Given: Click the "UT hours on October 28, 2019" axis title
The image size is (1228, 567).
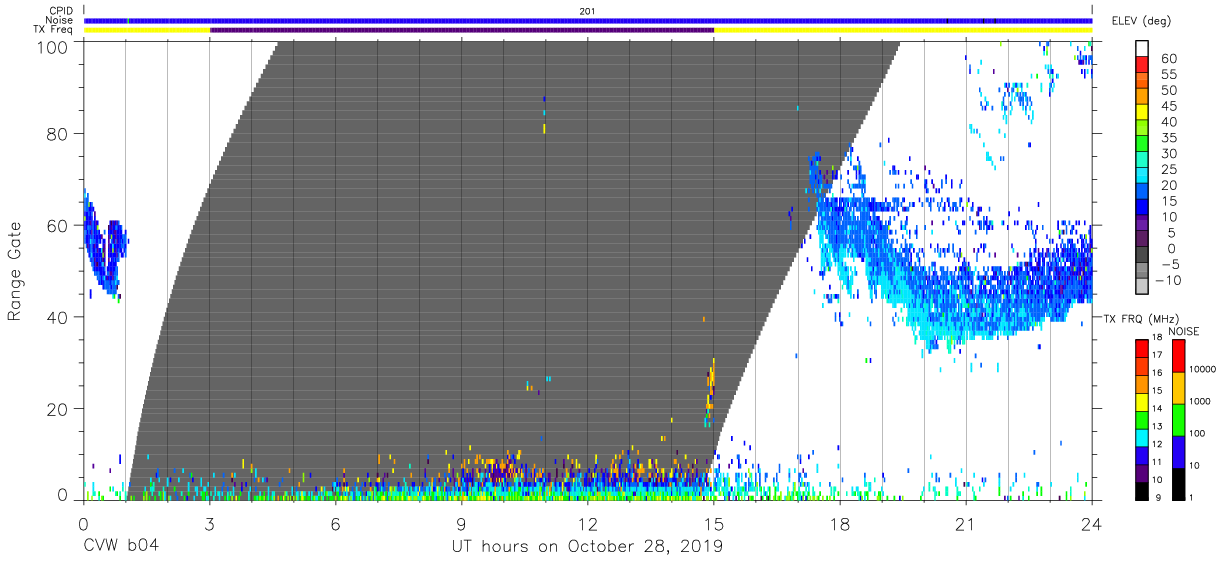Looking at the screenshot, I should [x=588, y=547].
